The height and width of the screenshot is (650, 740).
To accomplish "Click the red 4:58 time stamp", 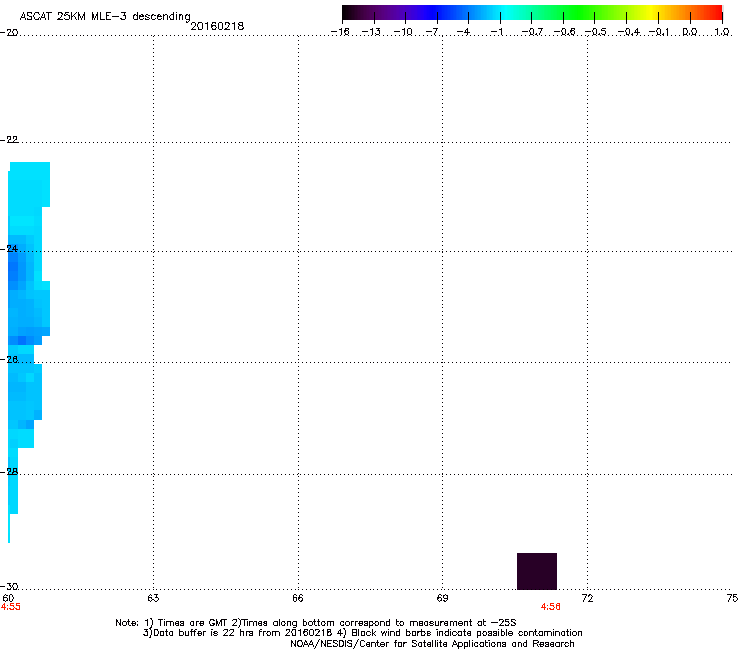I will (x=551, y=607).
